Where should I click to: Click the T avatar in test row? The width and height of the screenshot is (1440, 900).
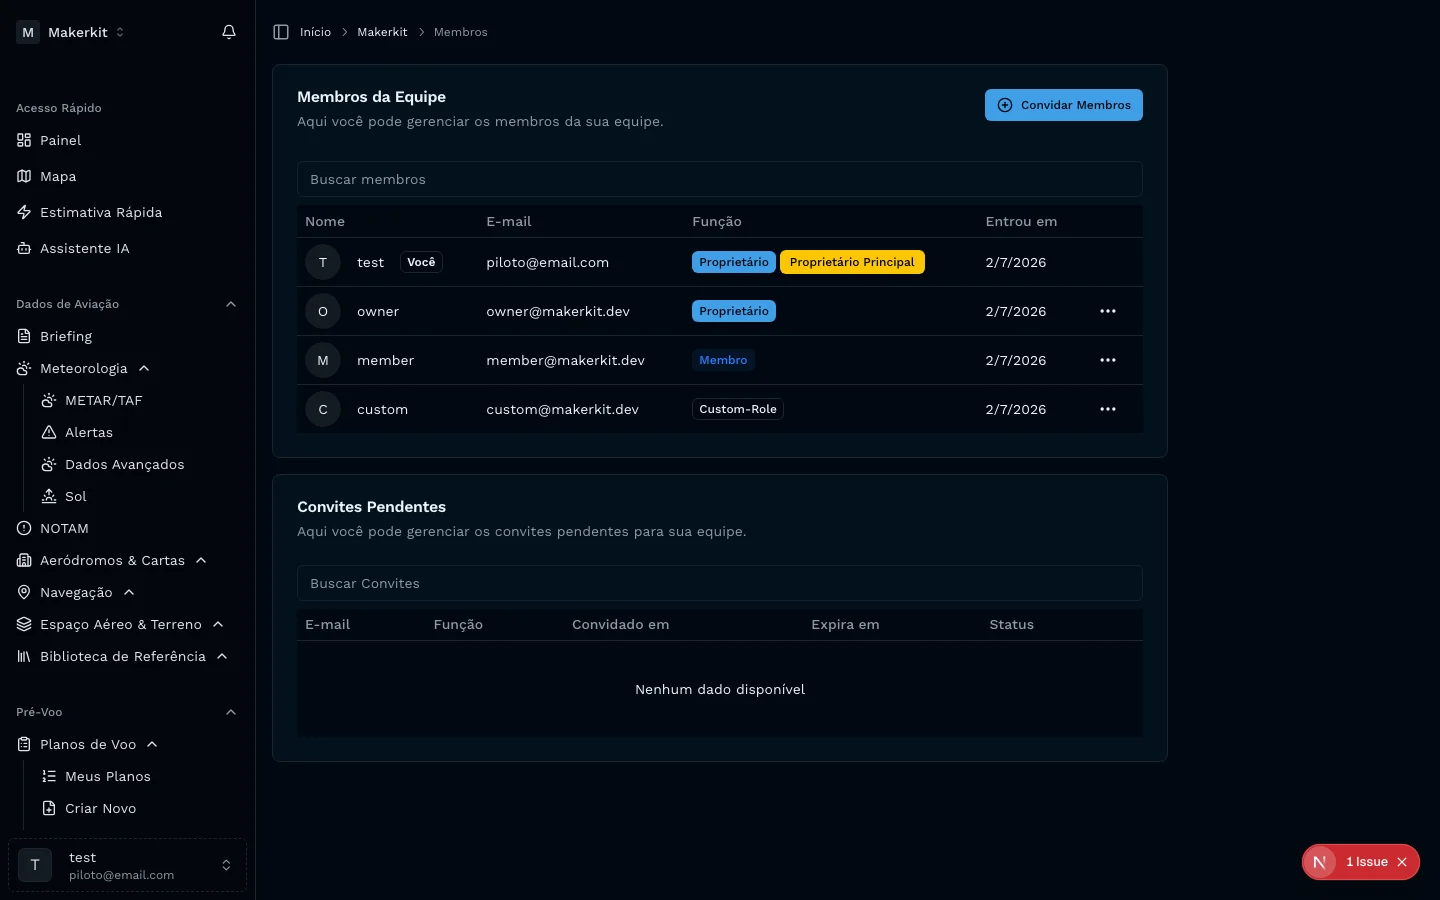coord(323,262)
